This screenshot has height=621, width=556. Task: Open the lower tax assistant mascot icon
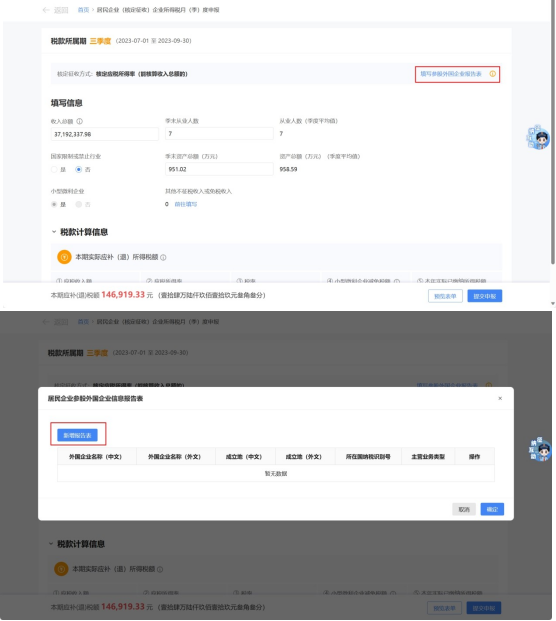pos(539,449)
